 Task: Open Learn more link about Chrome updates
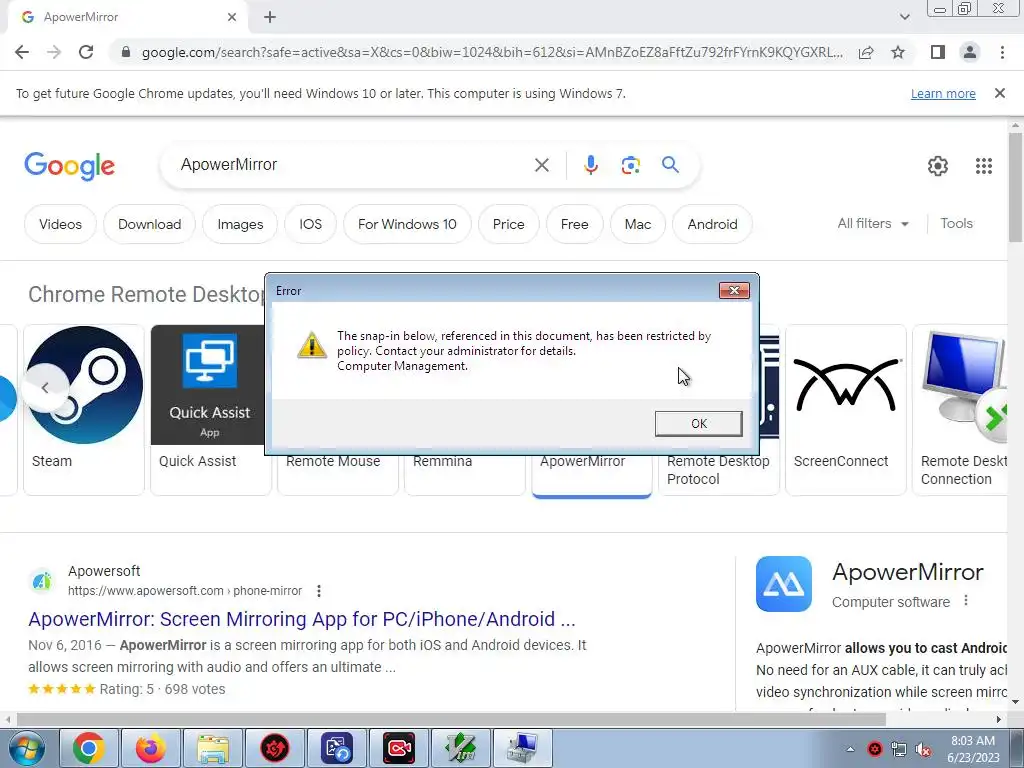[x=943, y=93]
